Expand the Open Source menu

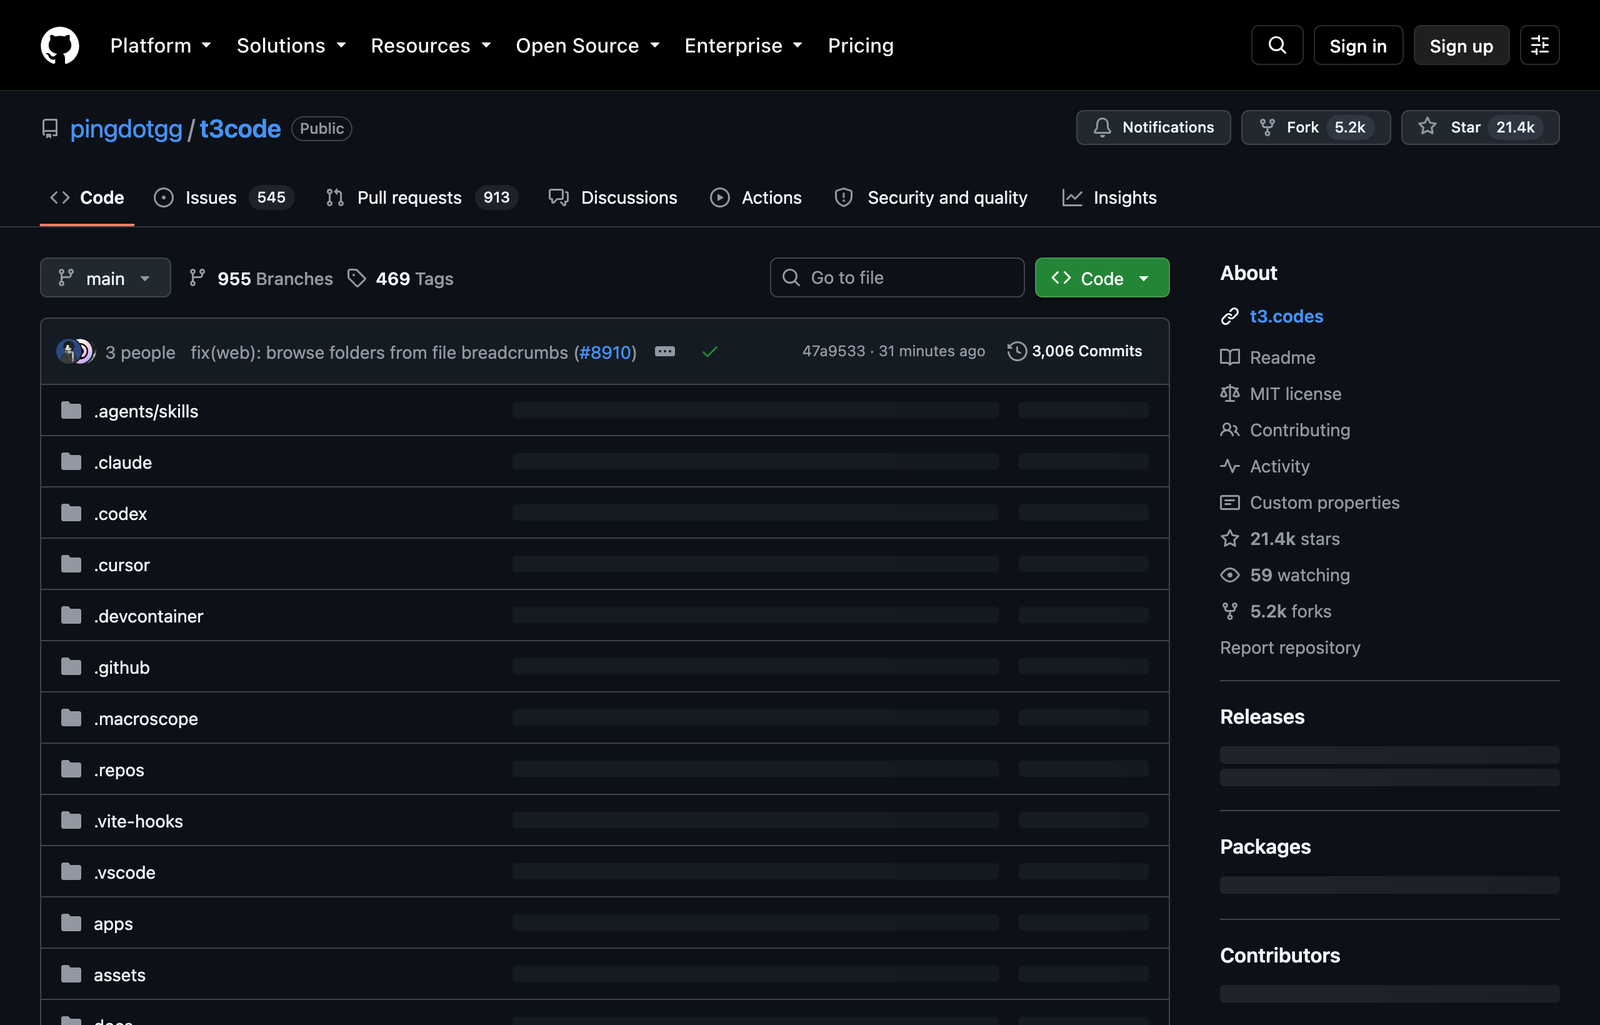588,46
